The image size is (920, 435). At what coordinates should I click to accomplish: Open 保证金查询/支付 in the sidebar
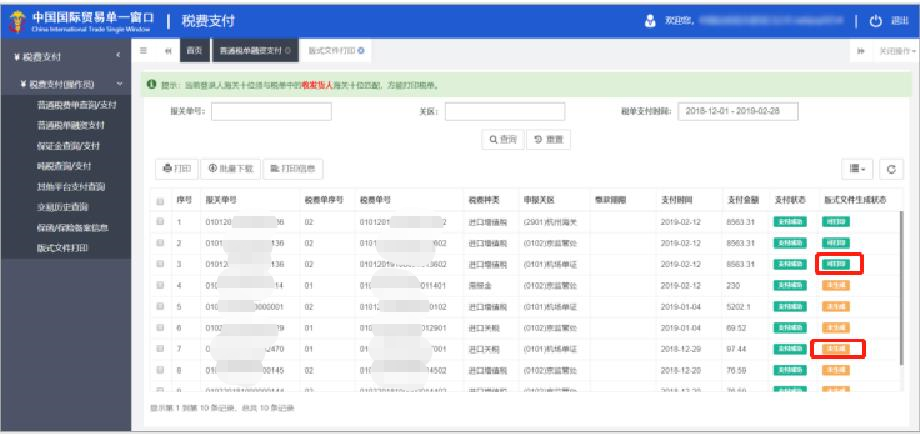tap(70, 145)
